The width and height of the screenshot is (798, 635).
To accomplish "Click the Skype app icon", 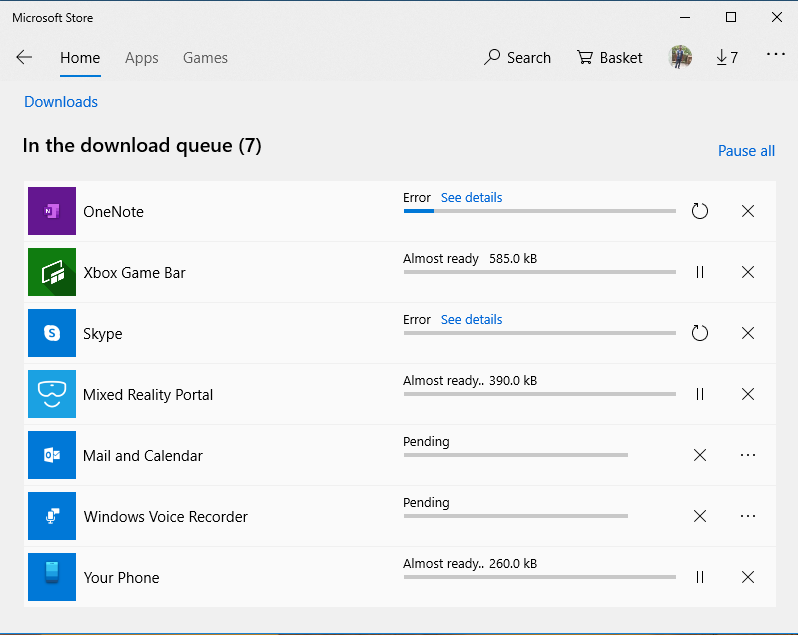I will 52,333.
